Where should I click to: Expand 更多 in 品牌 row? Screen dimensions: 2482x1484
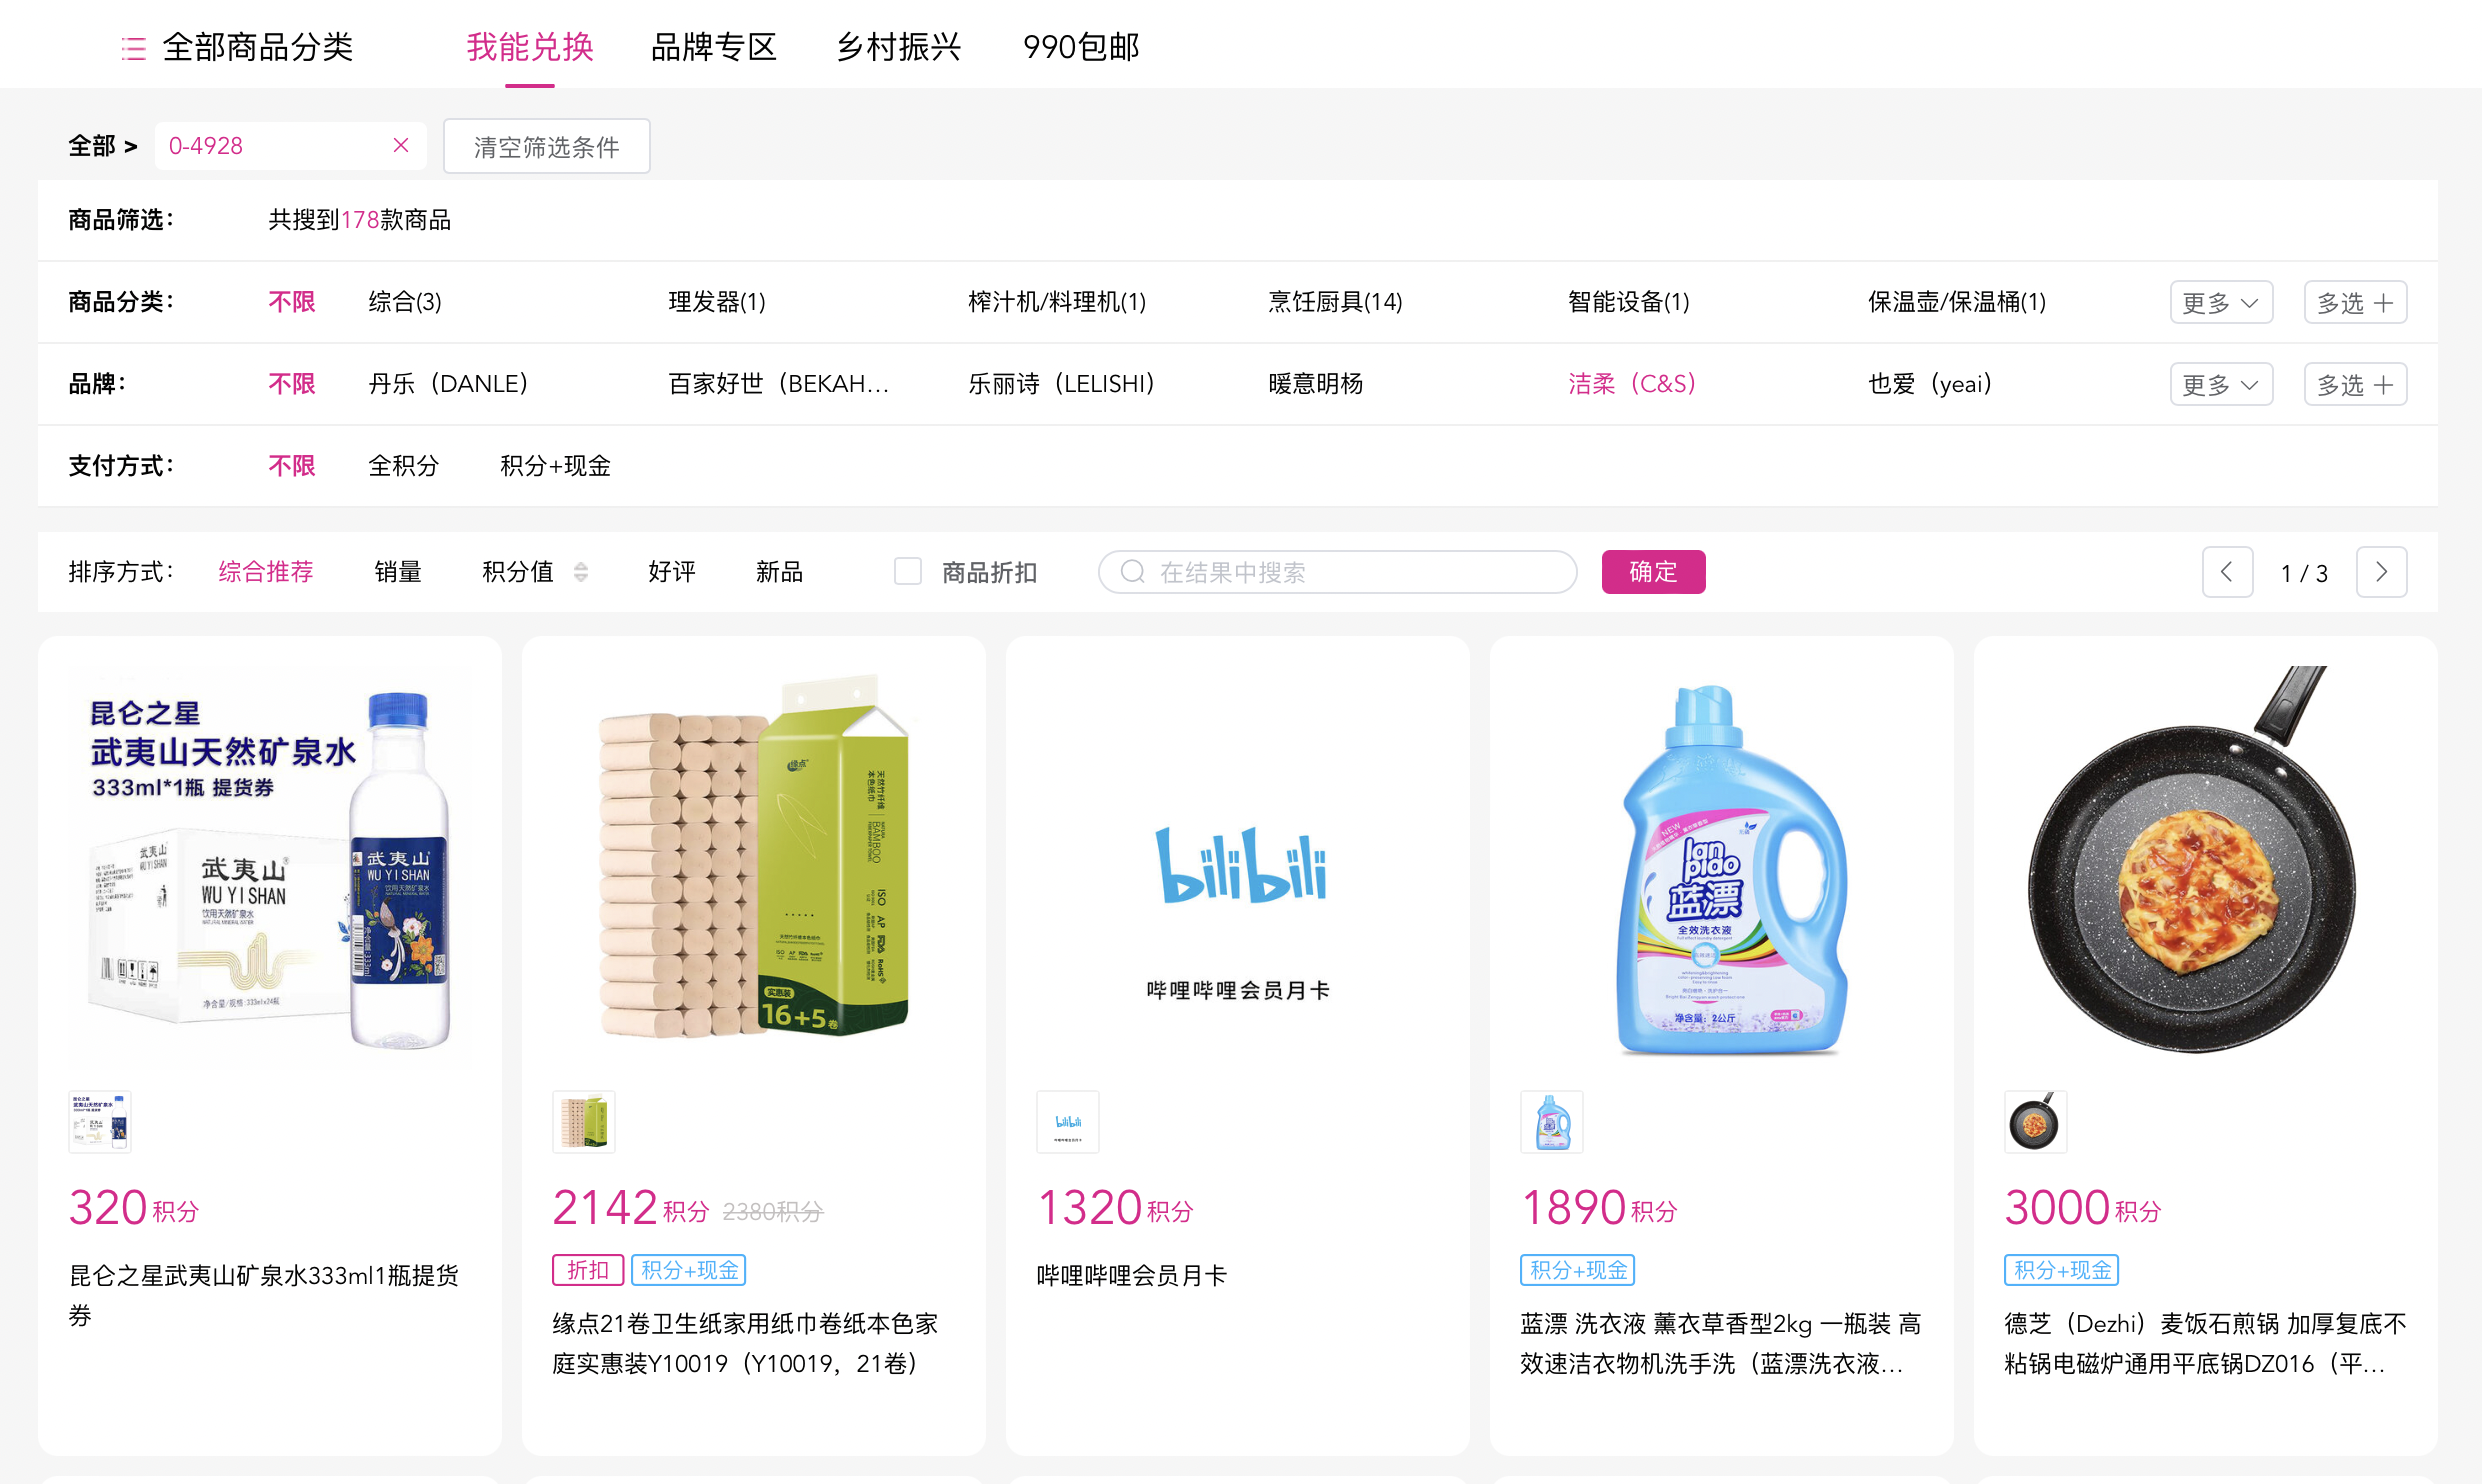coord(2221,384)
